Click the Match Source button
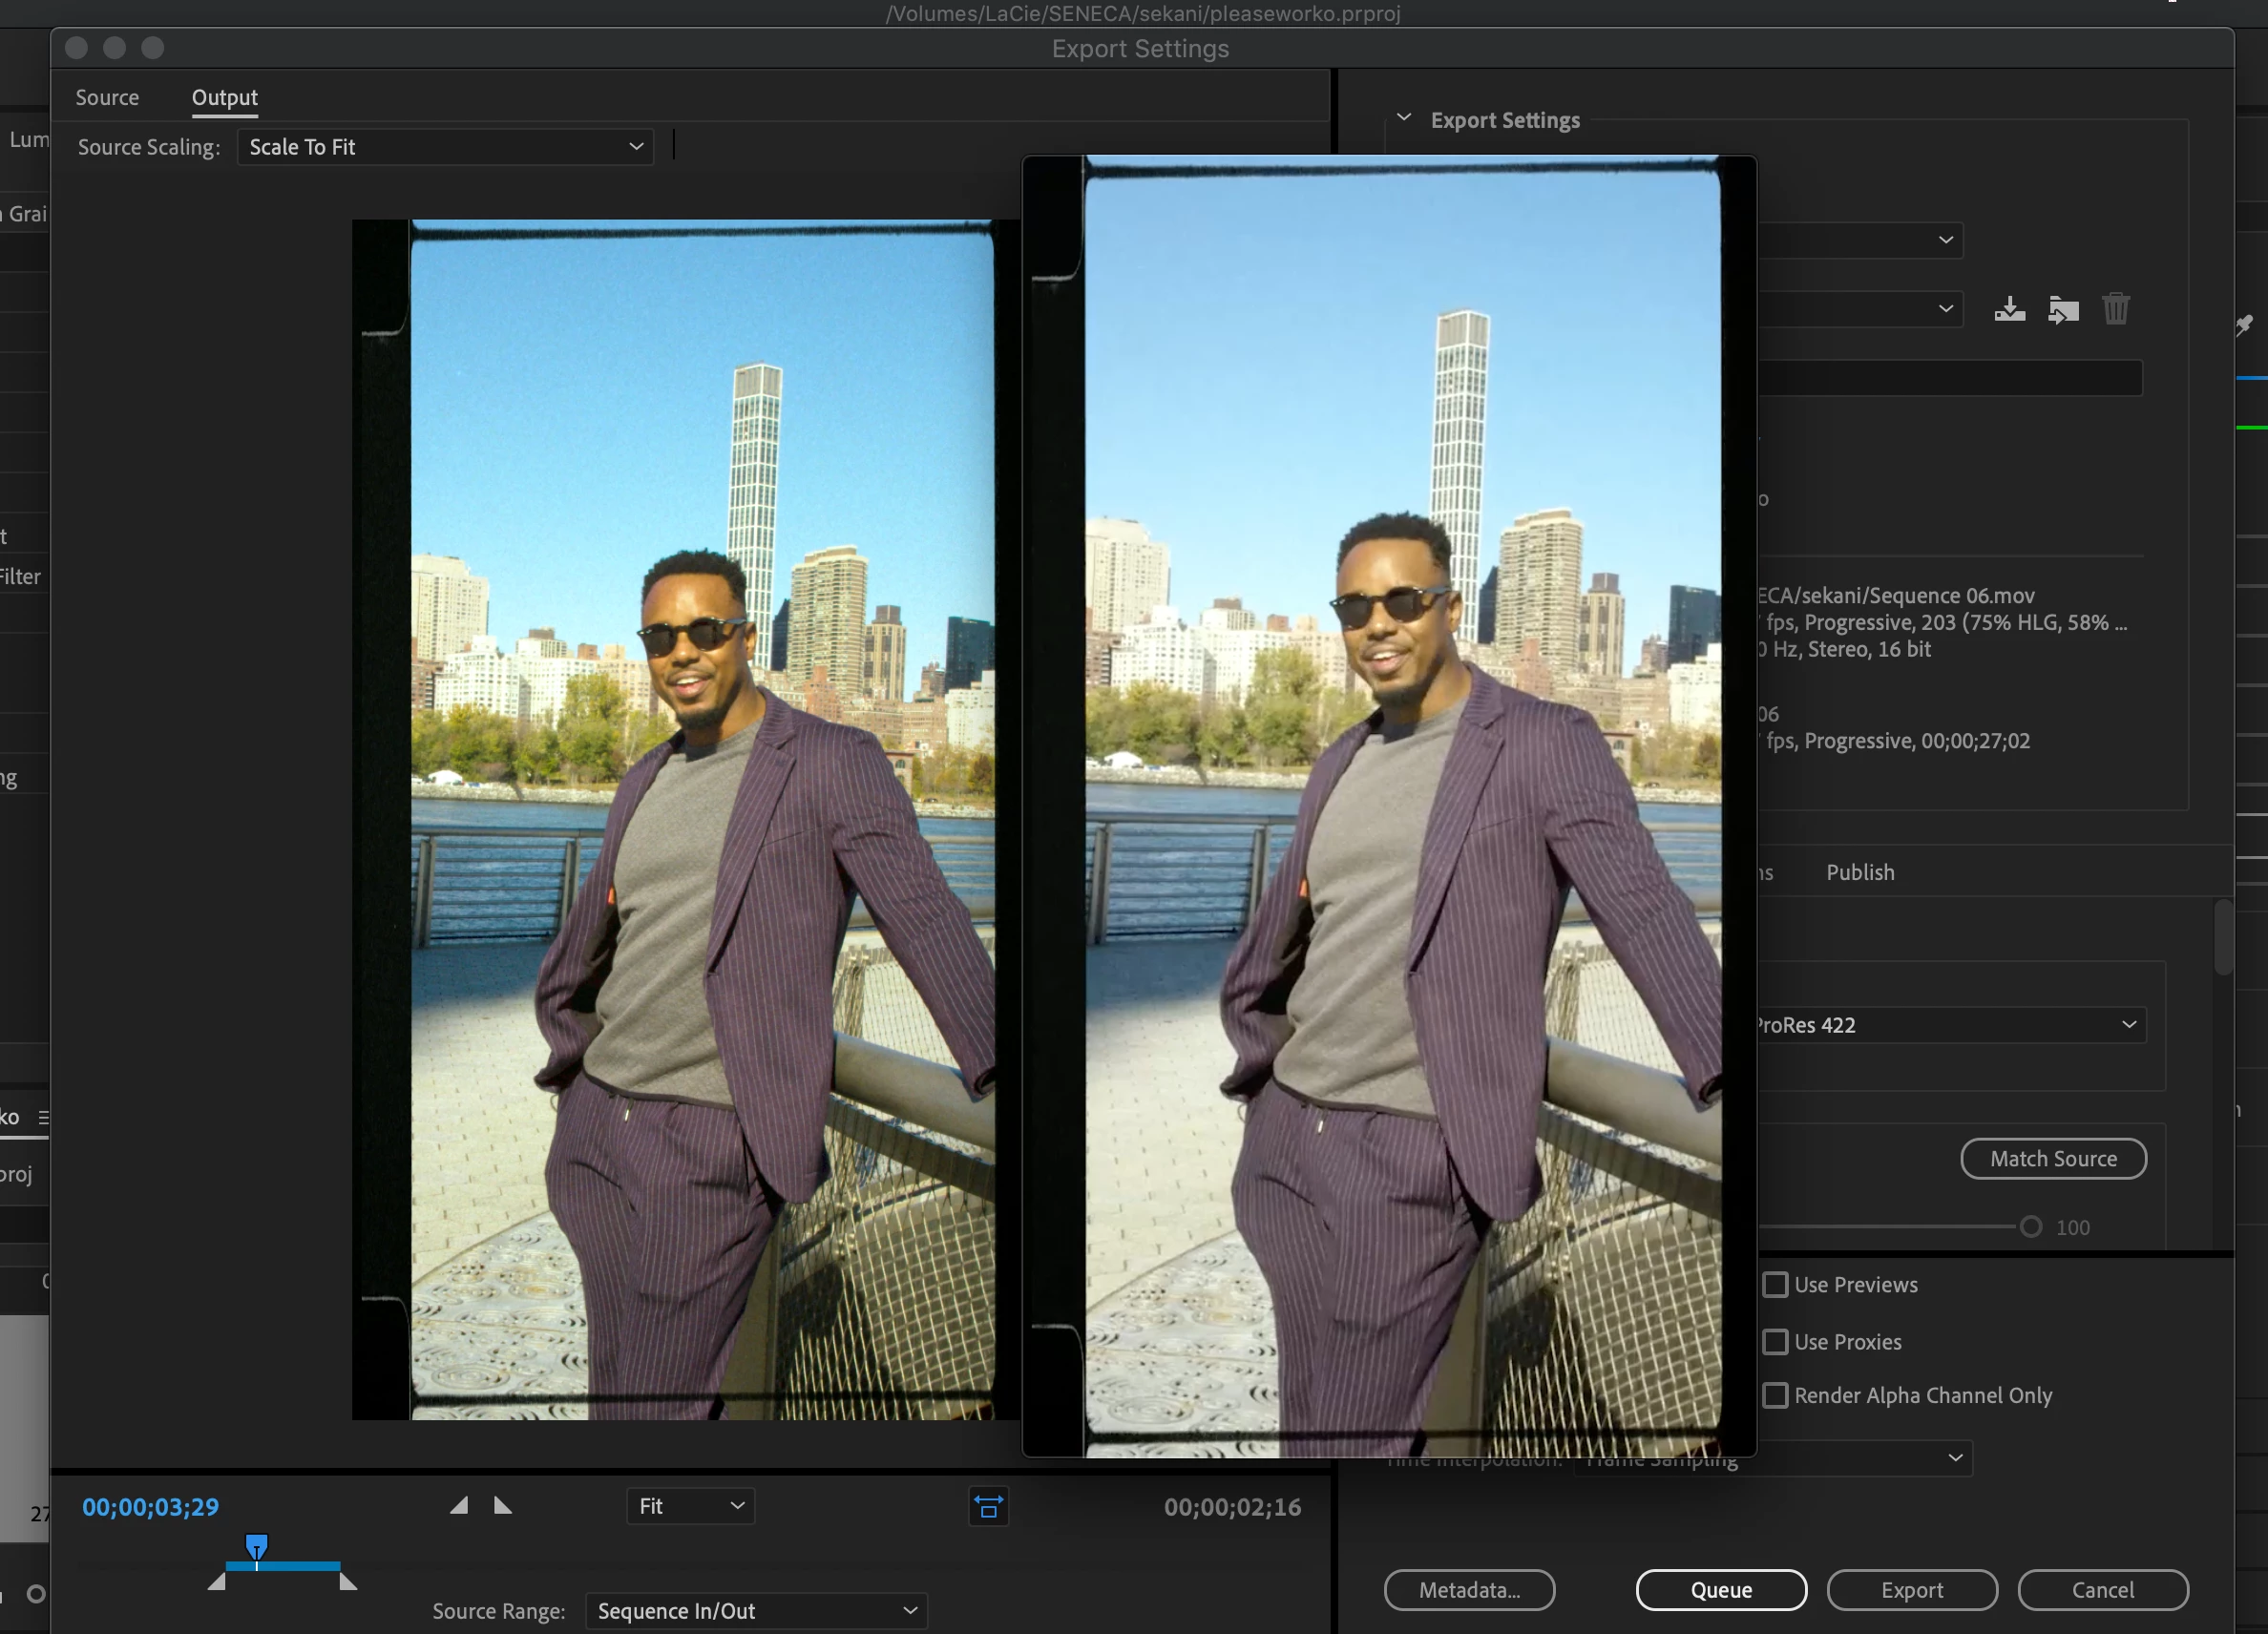This screenshot has width=2268, height=1634. tap(2053, 1159)
